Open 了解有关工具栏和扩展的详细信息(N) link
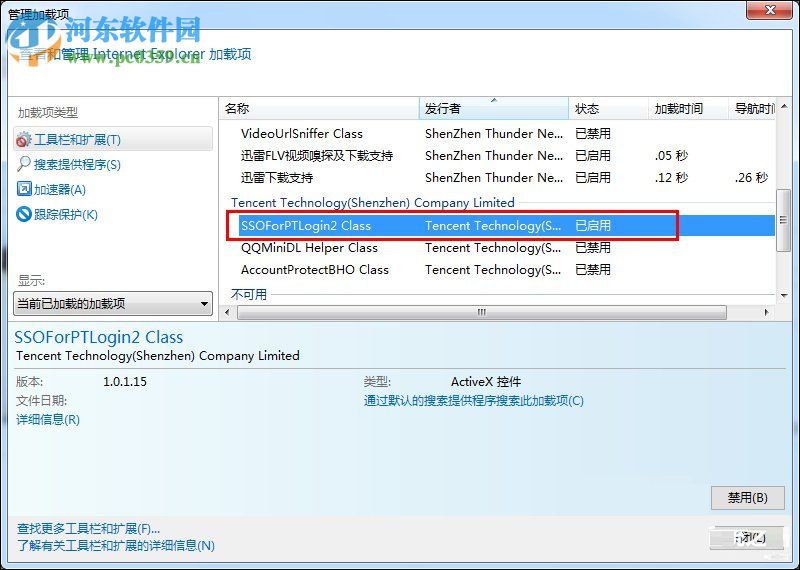The image size is (800, 570). point(116,546)
